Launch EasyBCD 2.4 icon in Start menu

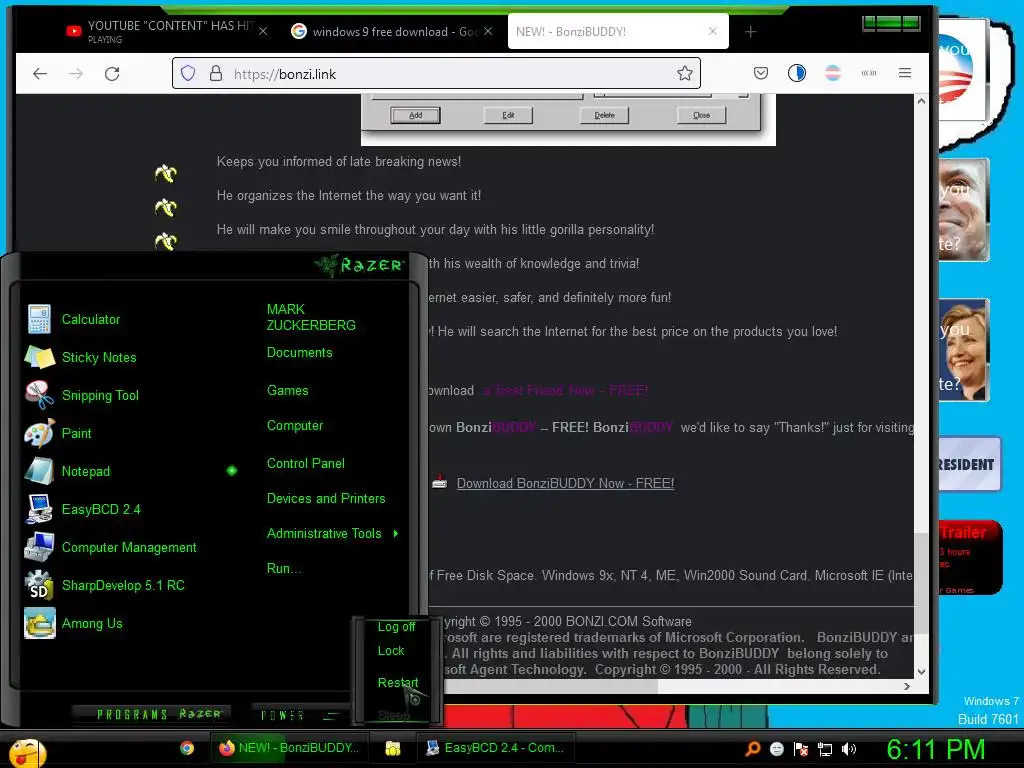[x=39, y=509]
